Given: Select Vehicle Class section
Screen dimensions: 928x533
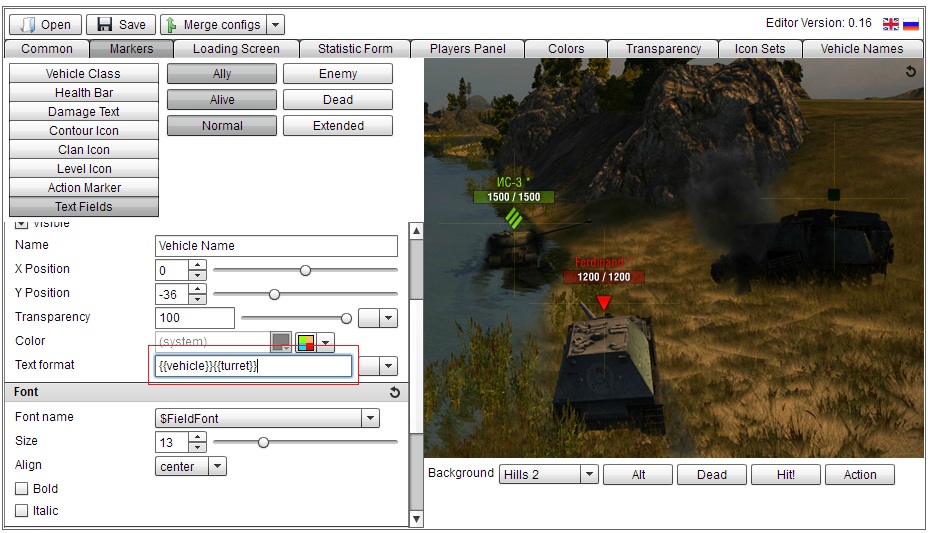Looking at the screenshot, I should [x=83, y=73].
